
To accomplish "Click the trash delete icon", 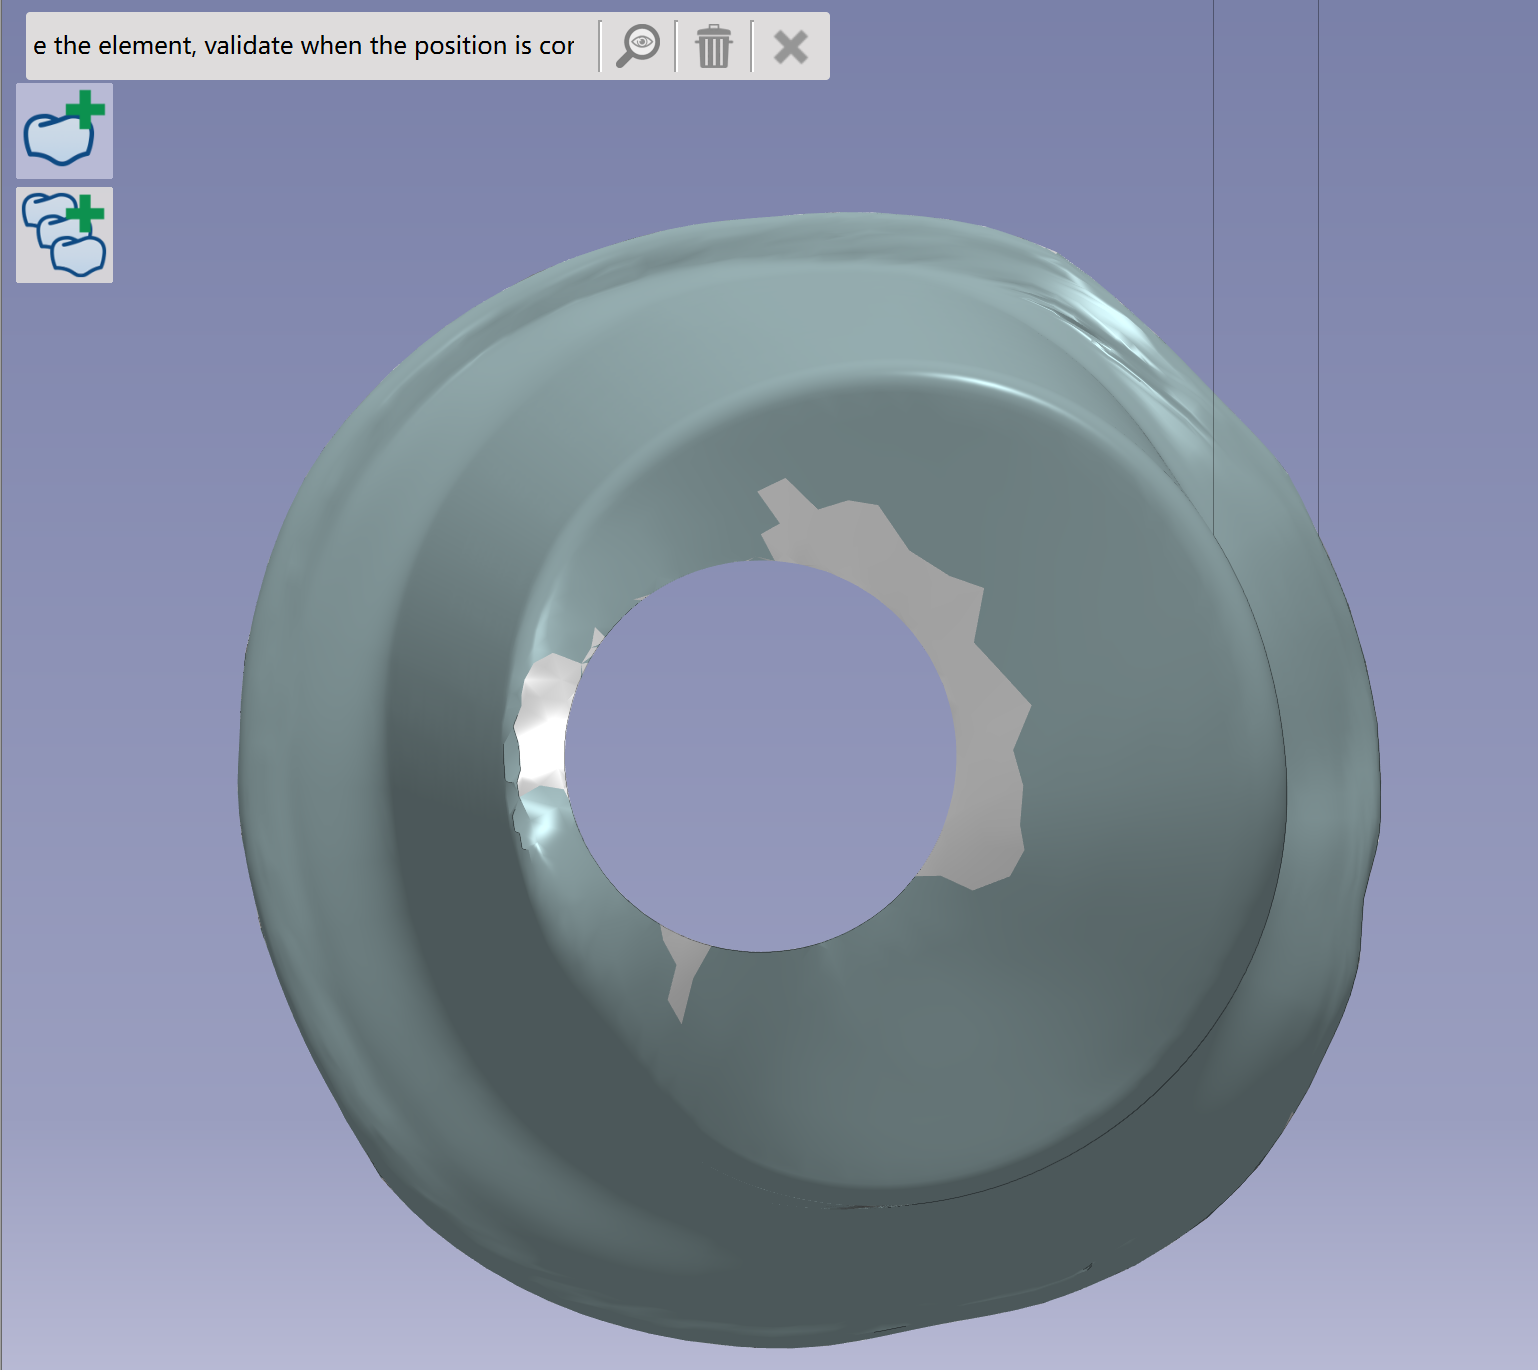I will pos(714,46).
